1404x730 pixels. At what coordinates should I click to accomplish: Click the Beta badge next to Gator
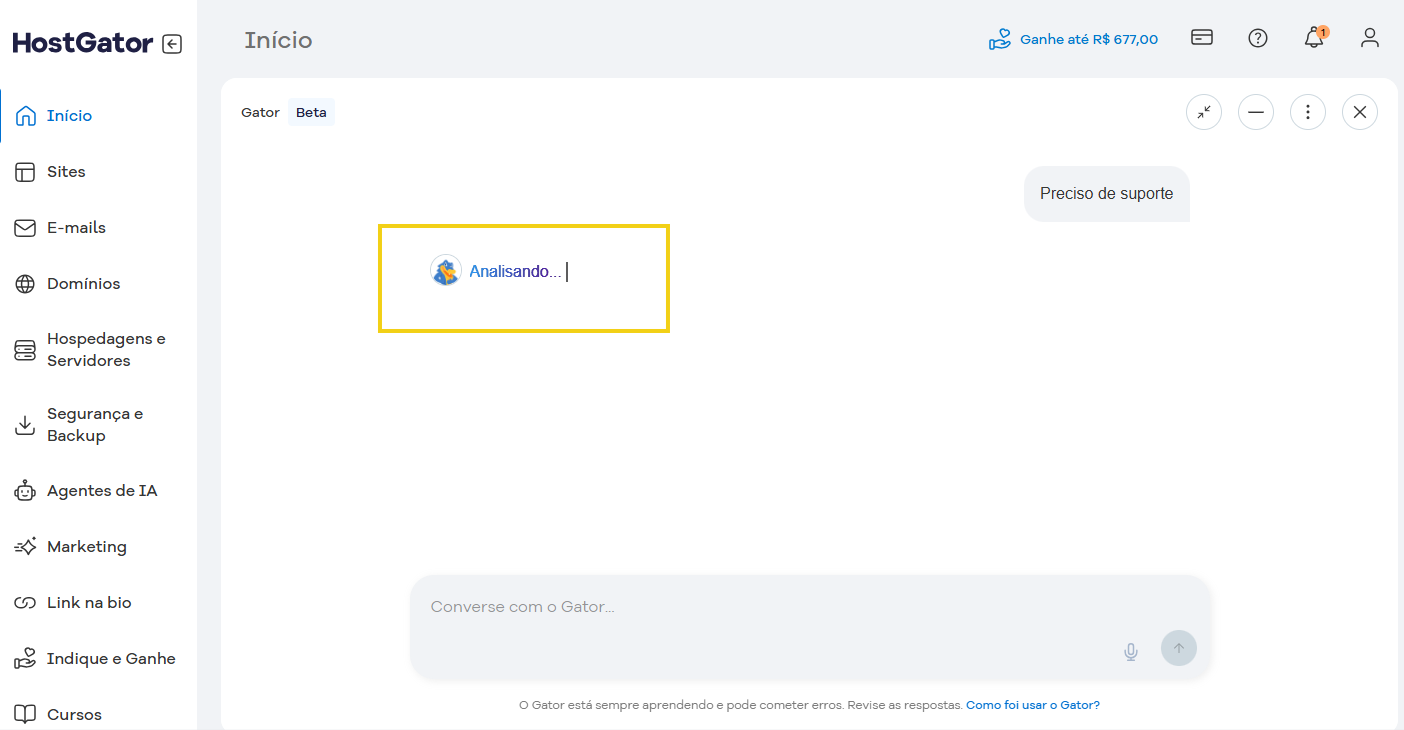point(311,113)
